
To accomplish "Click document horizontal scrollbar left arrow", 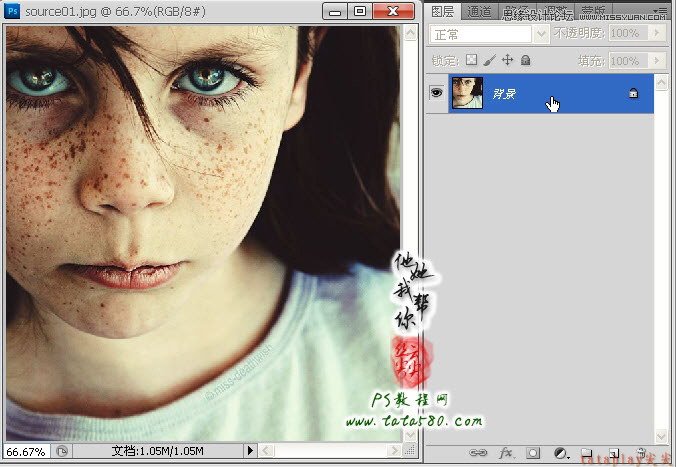I will (x=266, y=451).
